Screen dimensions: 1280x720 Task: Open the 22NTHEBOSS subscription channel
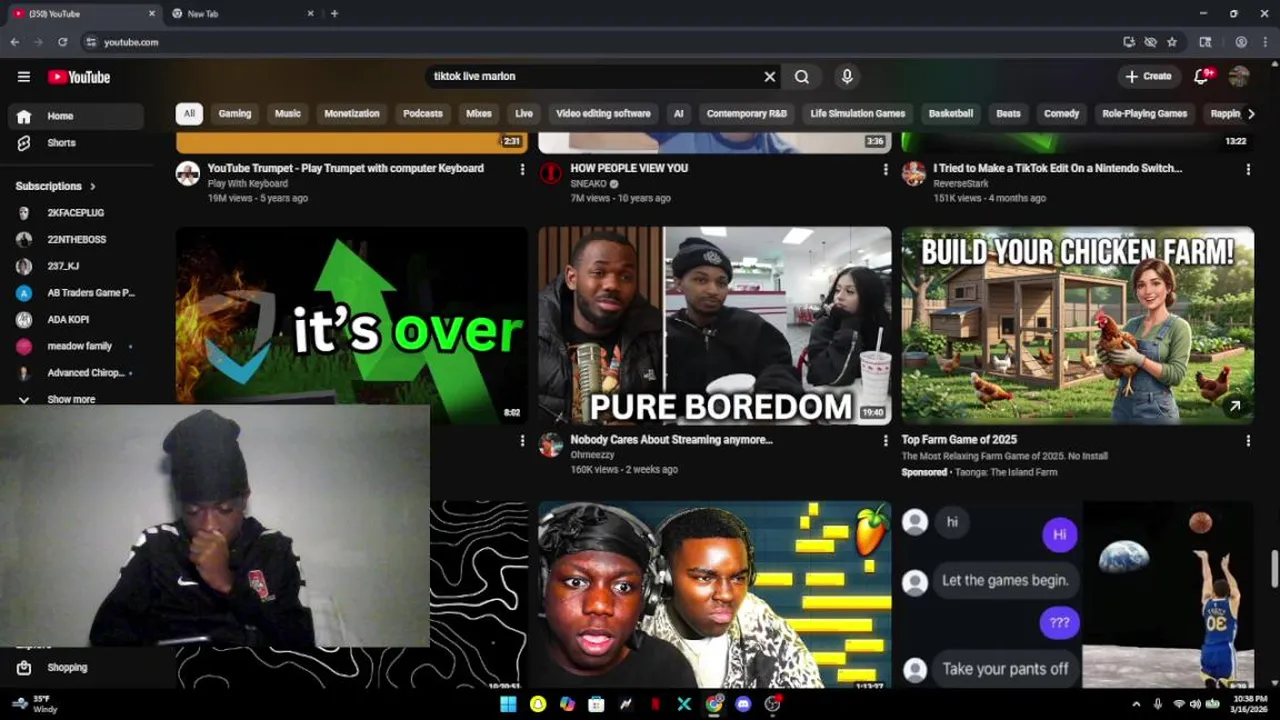coord(75,239)
